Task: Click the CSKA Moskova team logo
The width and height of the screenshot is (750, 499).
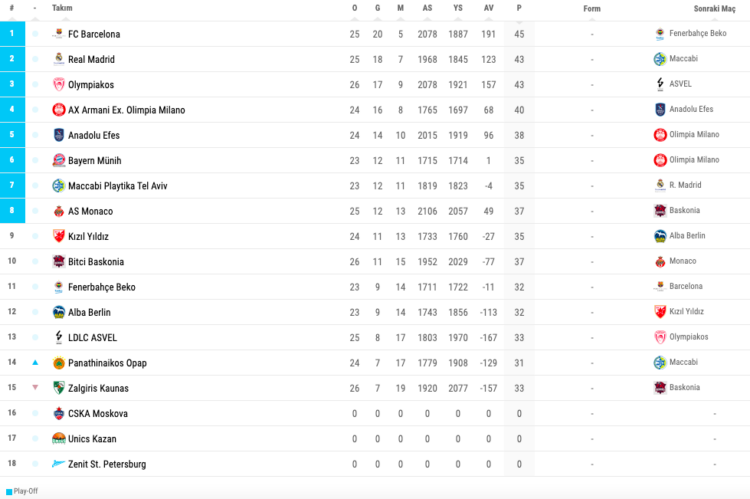Action: (x=59, y=413)
